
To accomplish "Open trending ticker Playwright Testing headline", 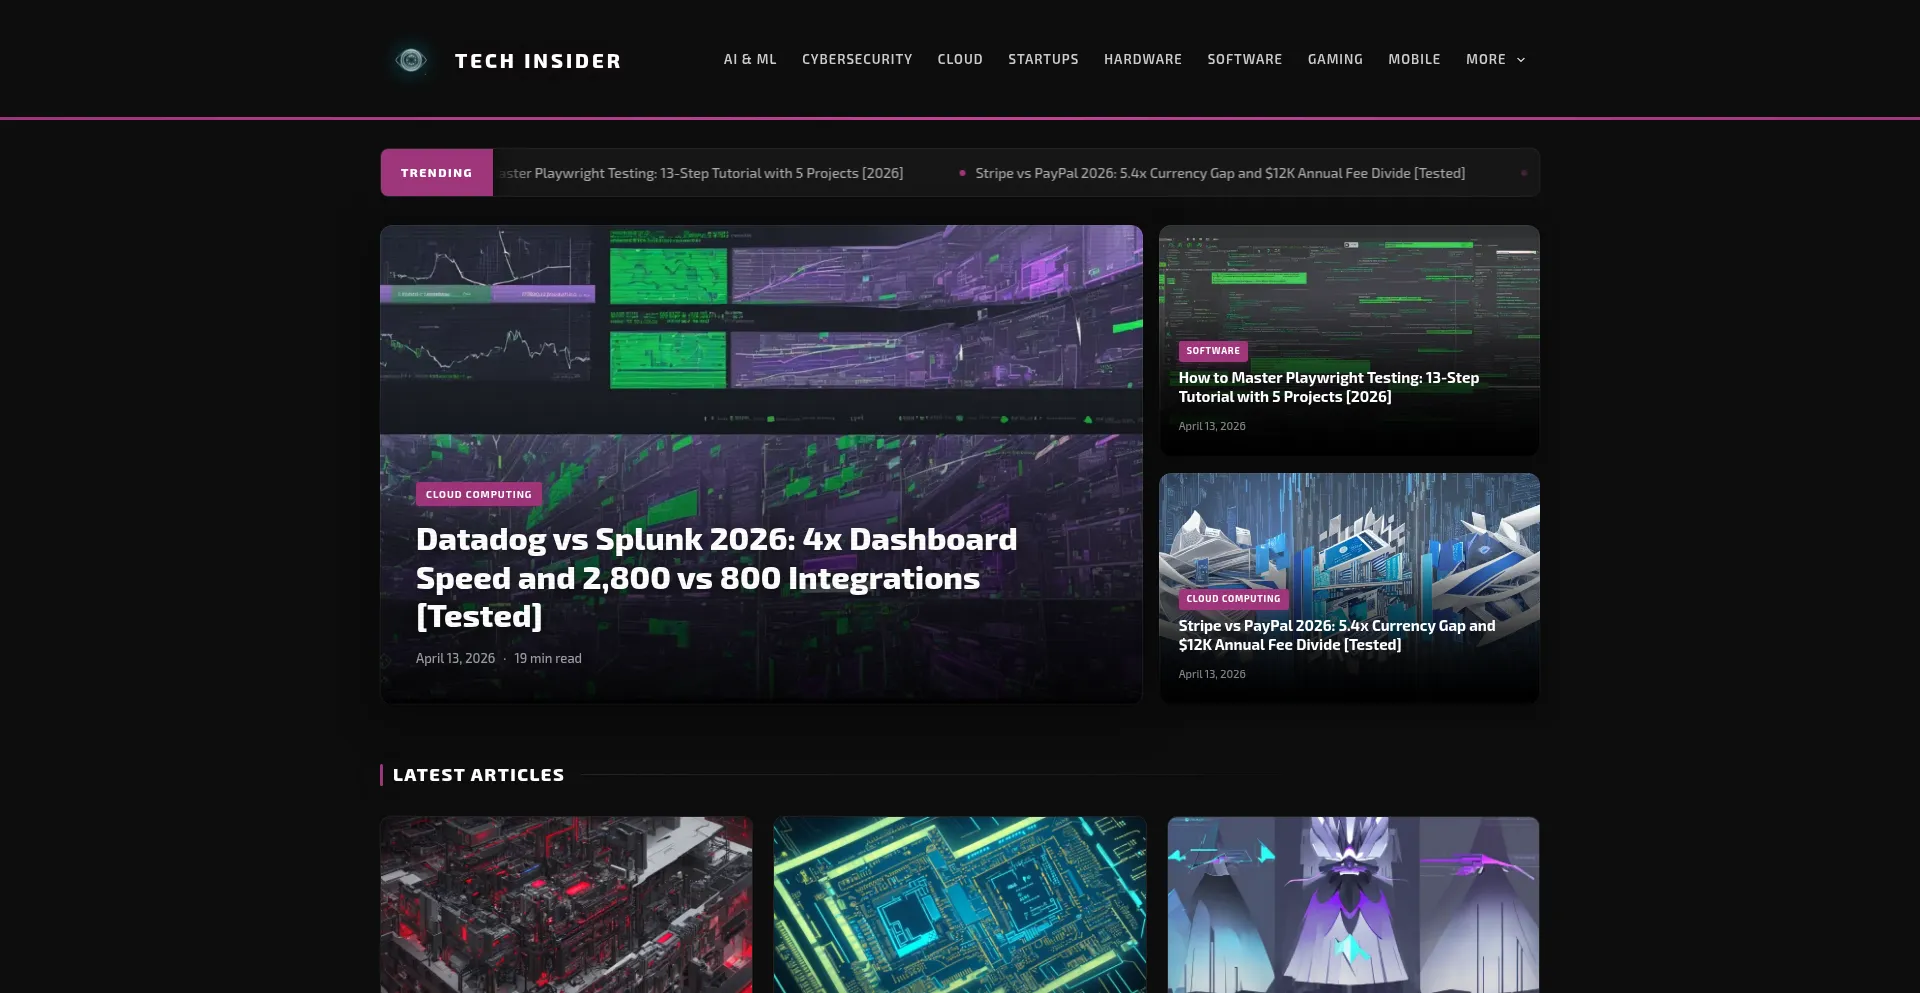I will point(701,173).
